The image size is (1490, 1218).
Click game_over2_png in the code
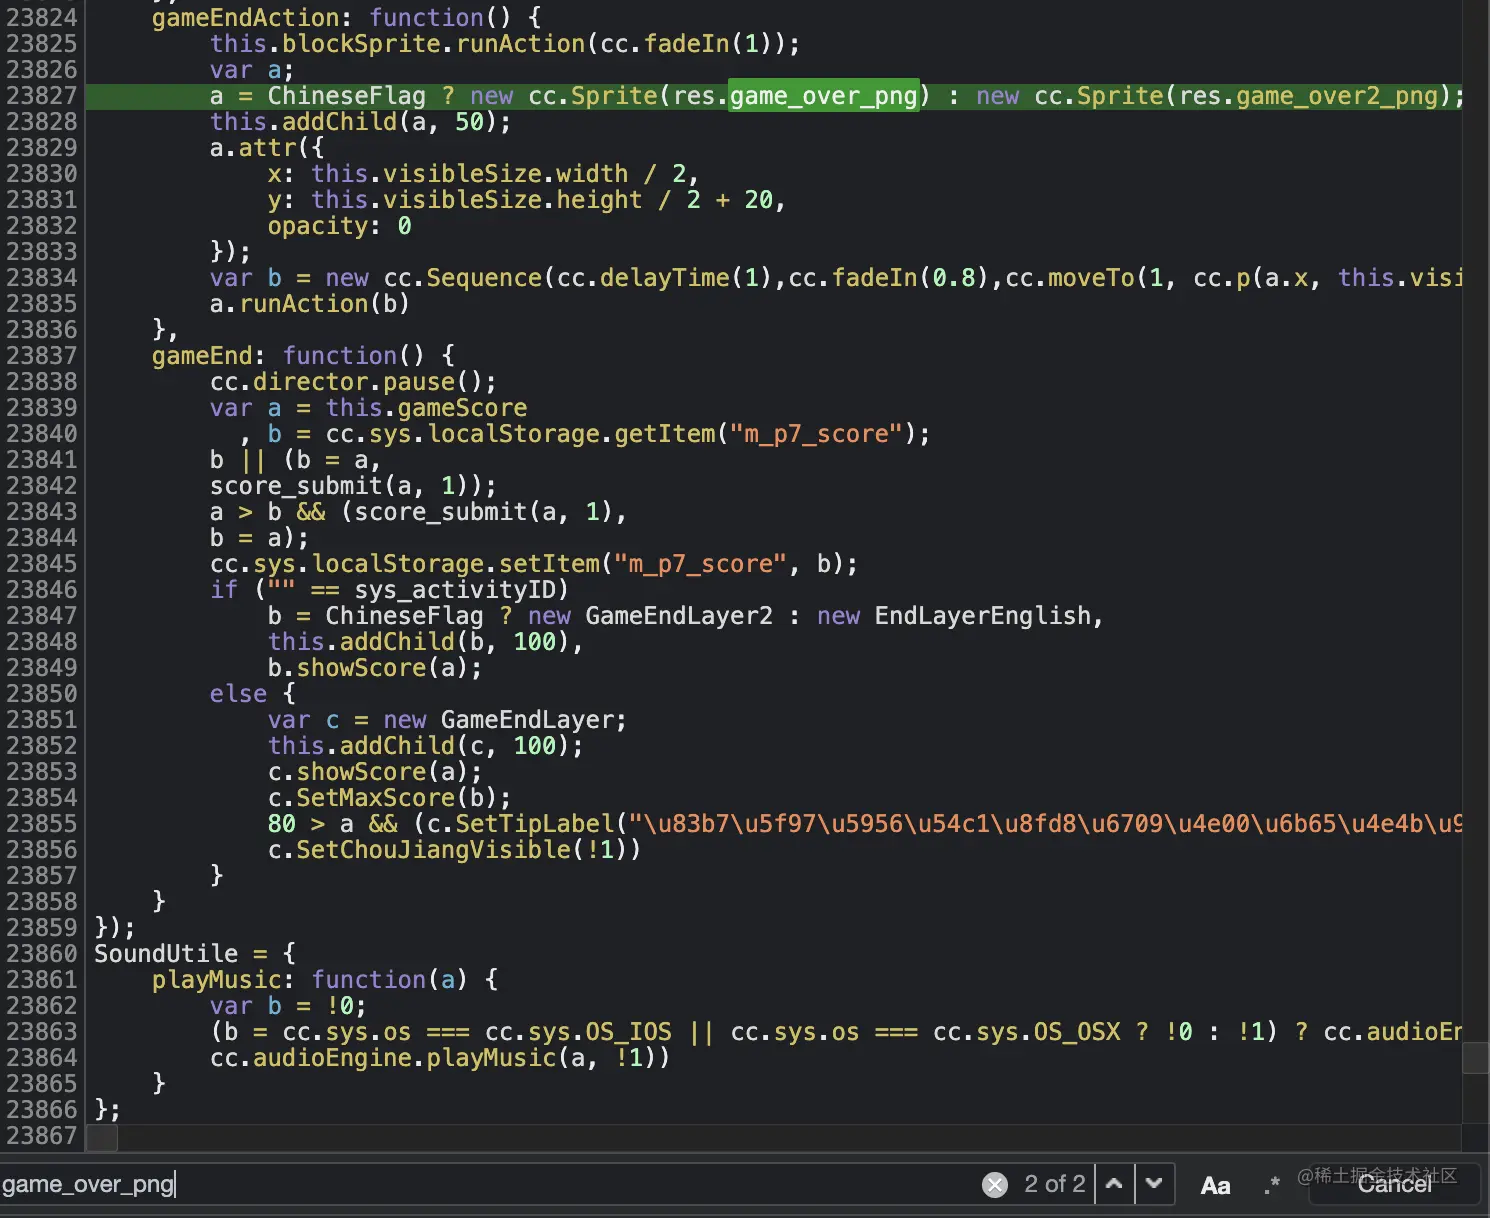click(1337, 96)
